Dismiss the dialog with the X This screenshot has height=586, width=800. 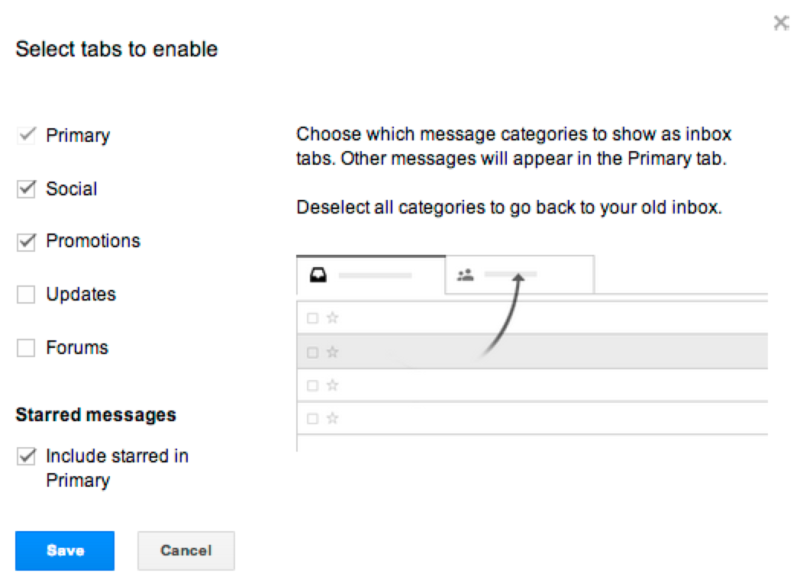click(781, 22)
